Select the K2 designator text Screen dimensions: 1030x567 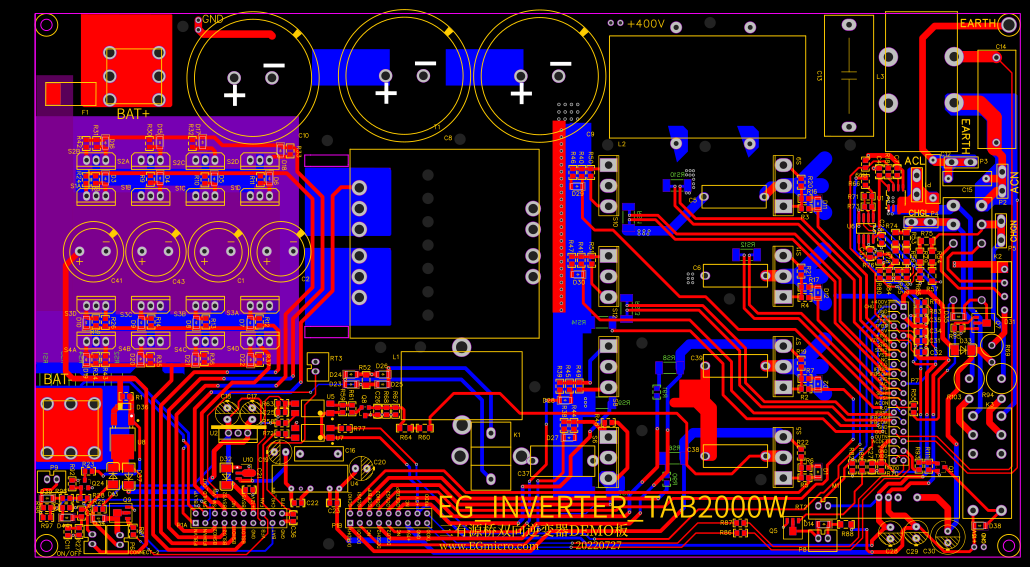[998, 256]
